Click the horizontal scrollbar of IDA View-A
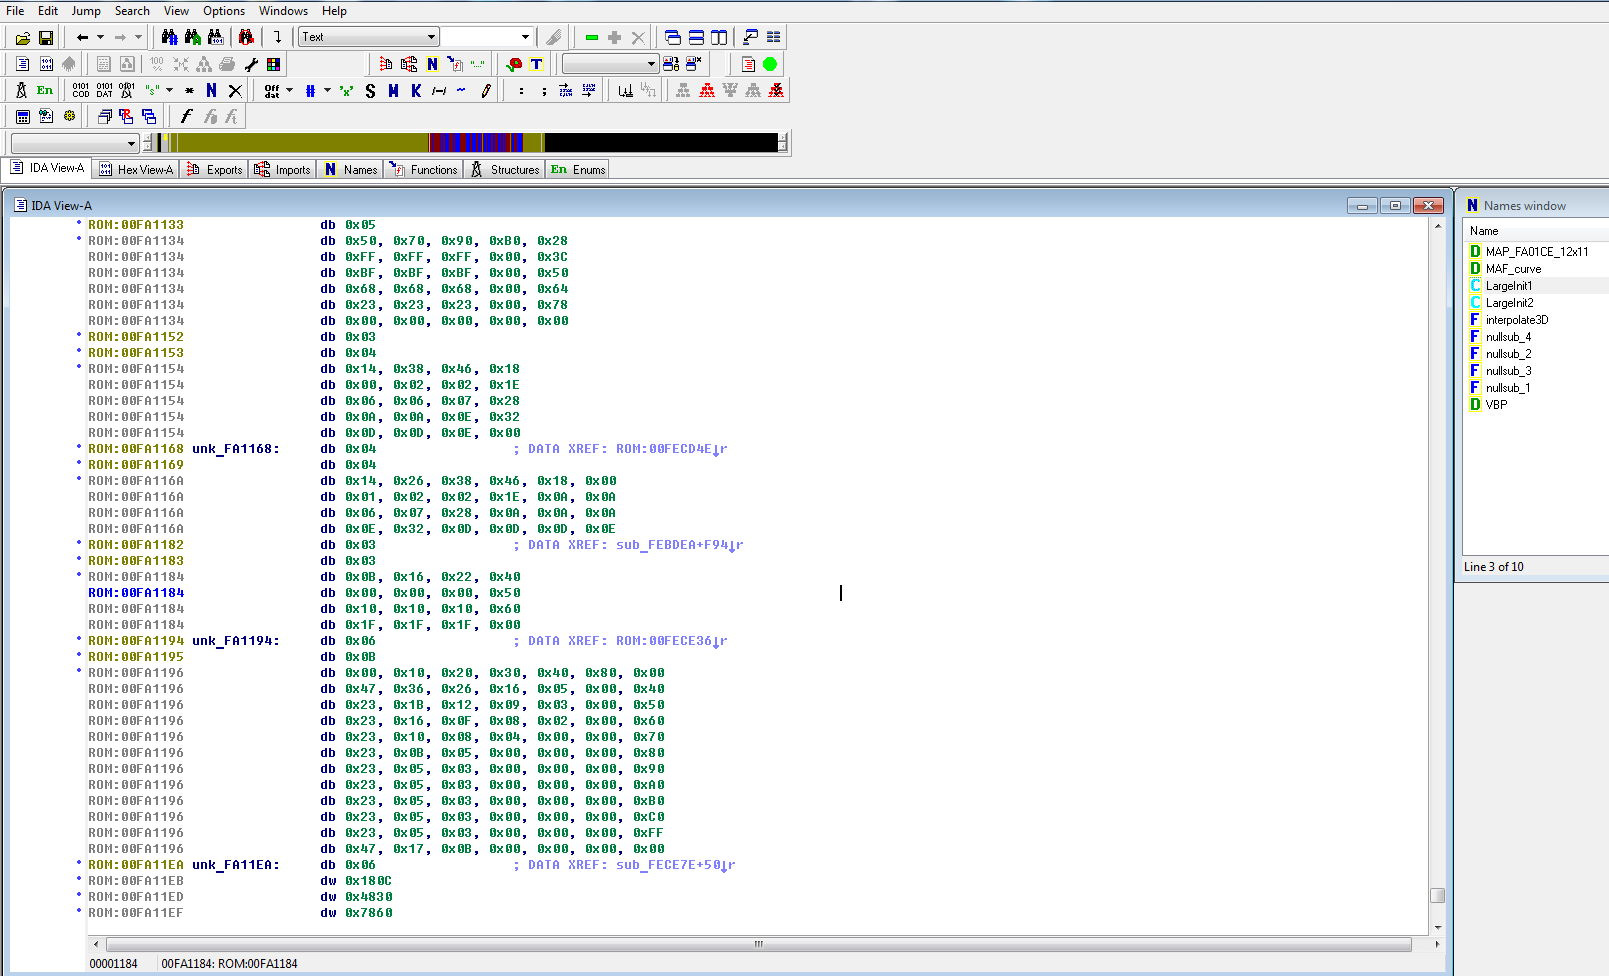 coord(758,944)
